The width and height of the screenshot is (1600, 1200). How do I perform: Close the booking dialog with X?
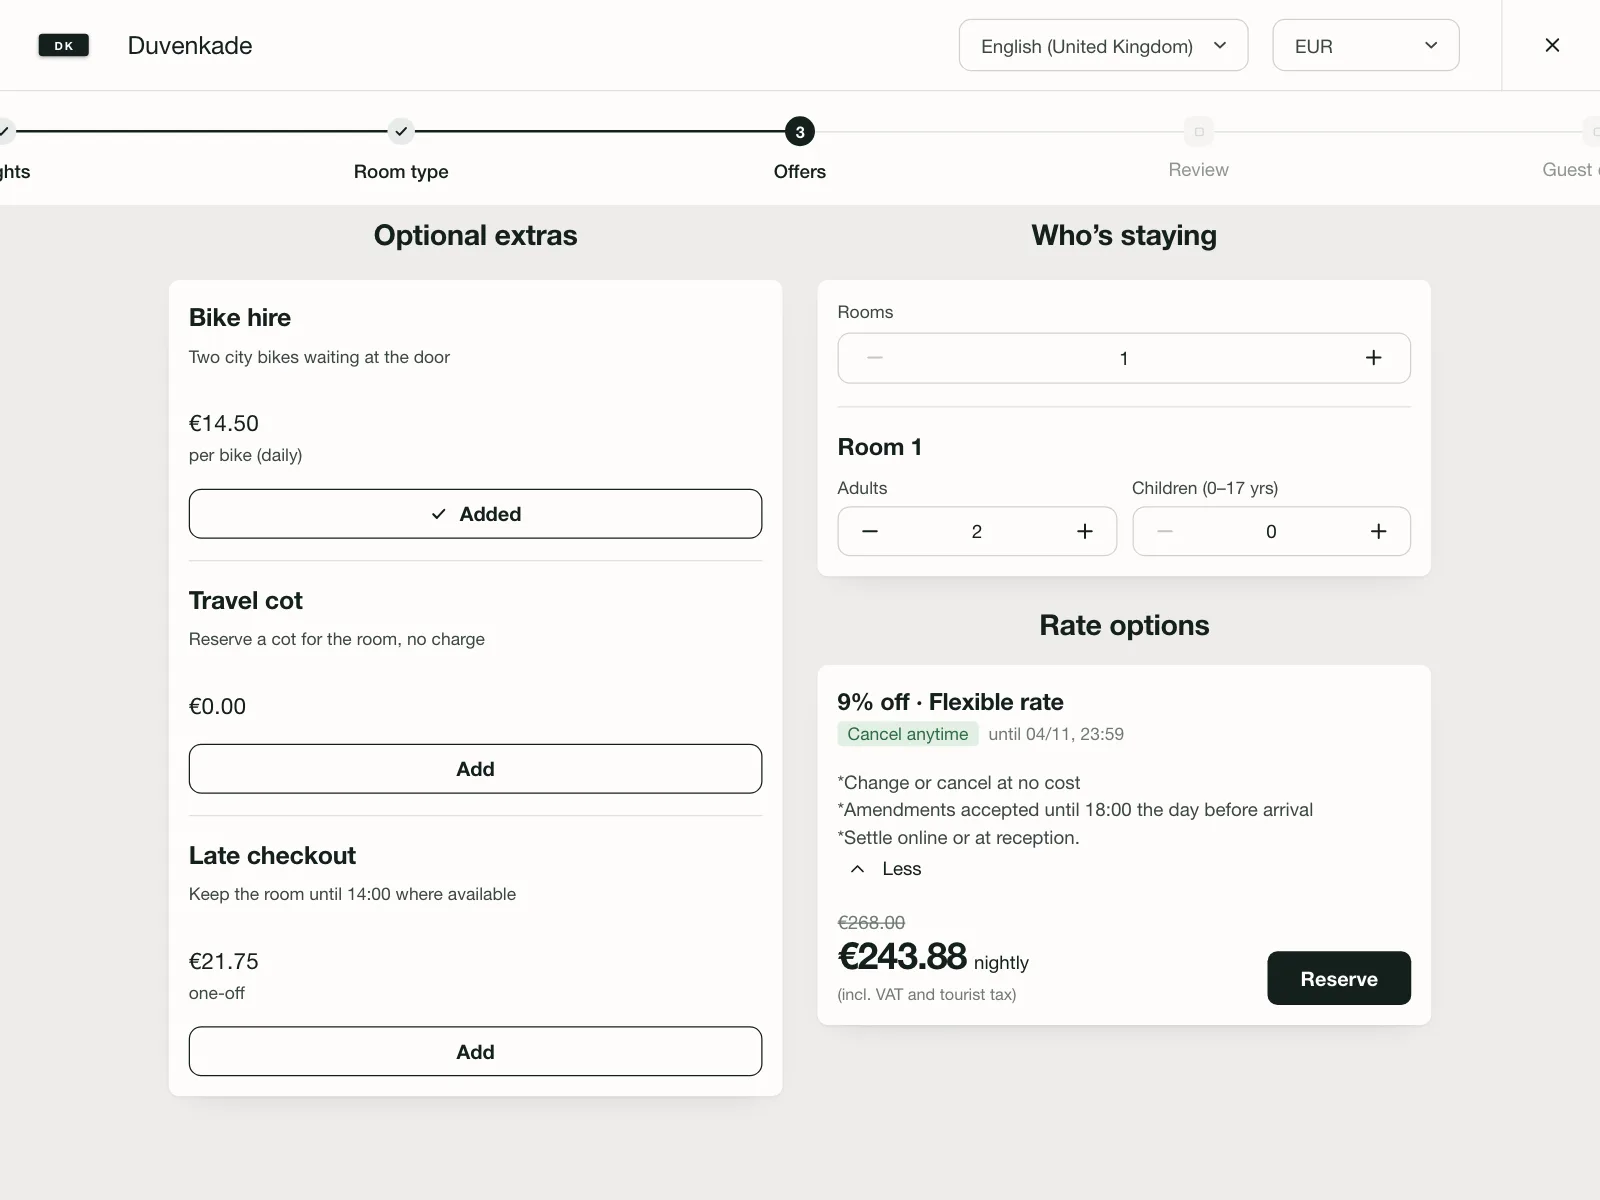(x=1552, y=45)
